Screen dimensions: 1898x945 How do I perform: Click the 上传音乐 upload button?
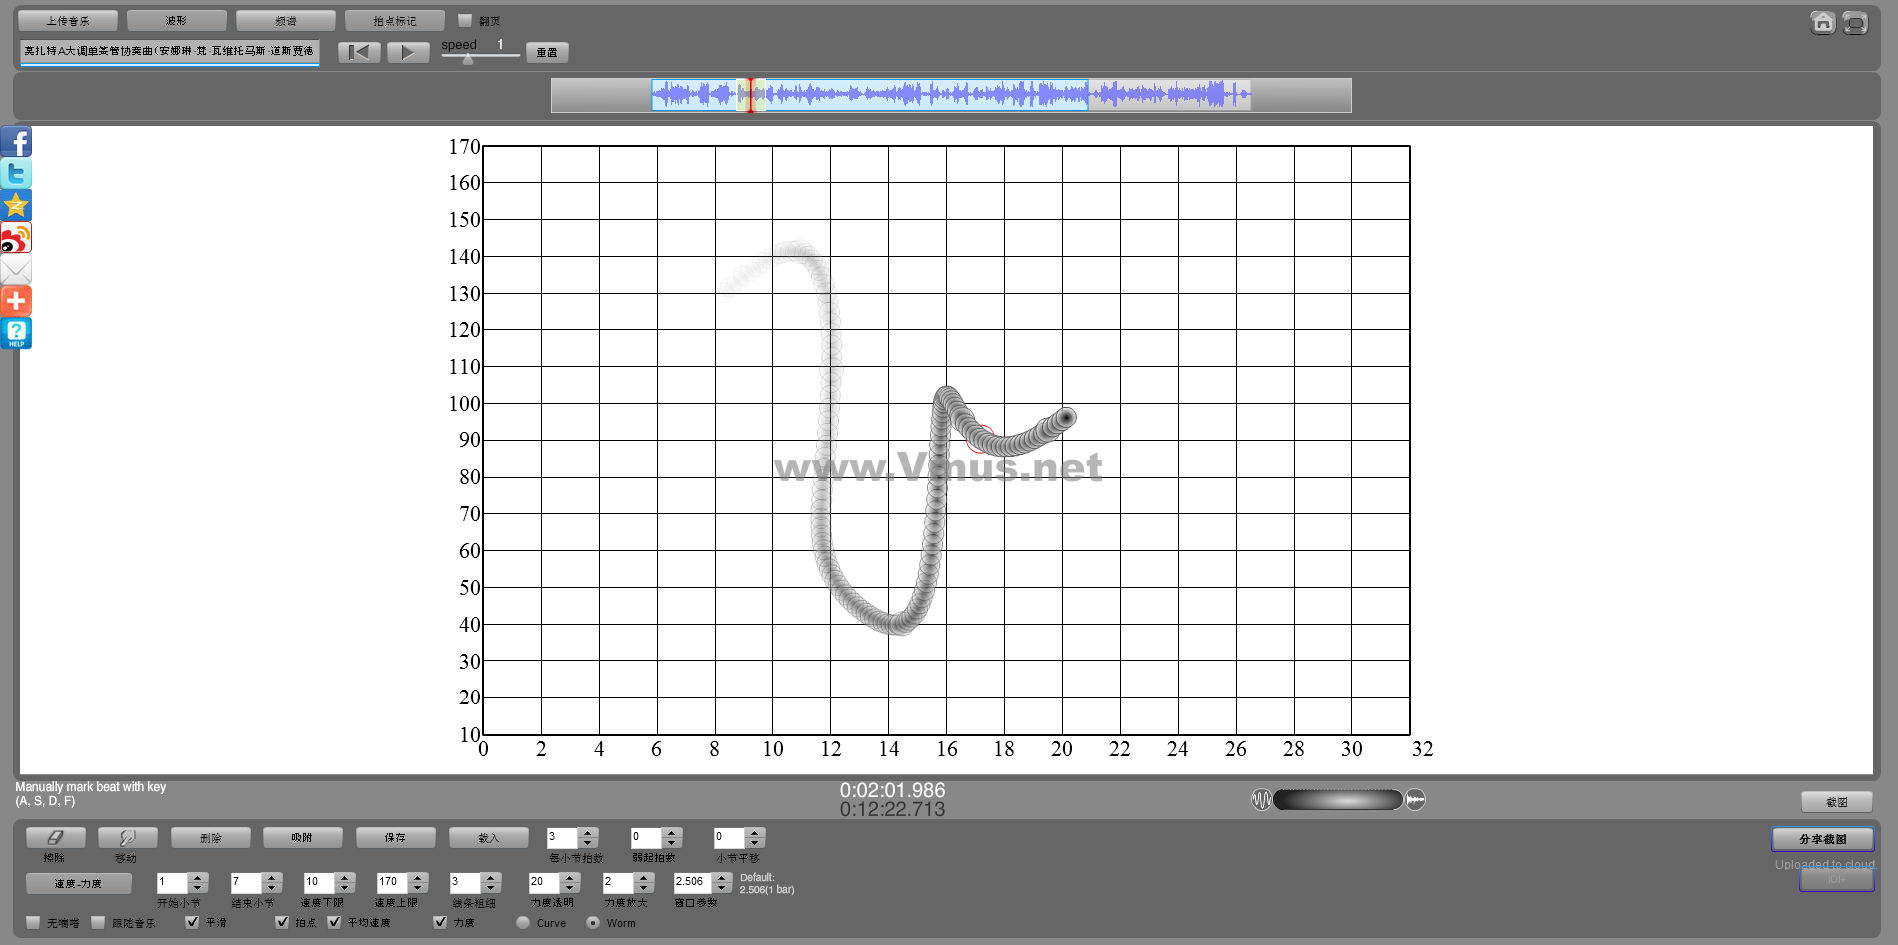68,20
